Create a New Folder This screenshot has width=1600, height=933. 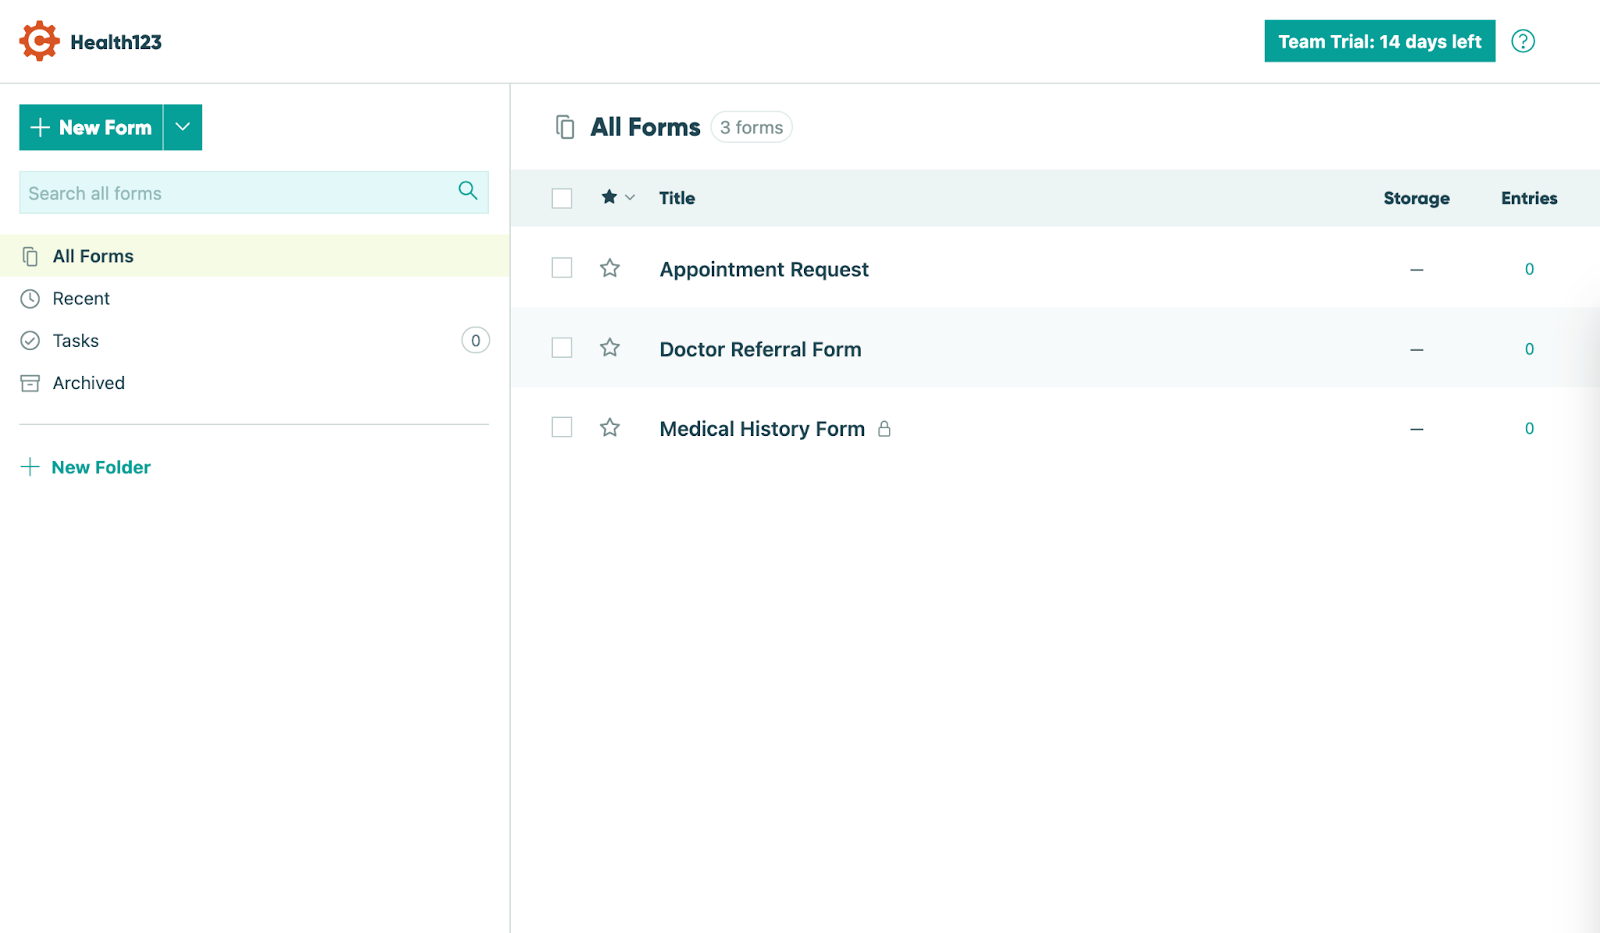(x=100, y=467)
